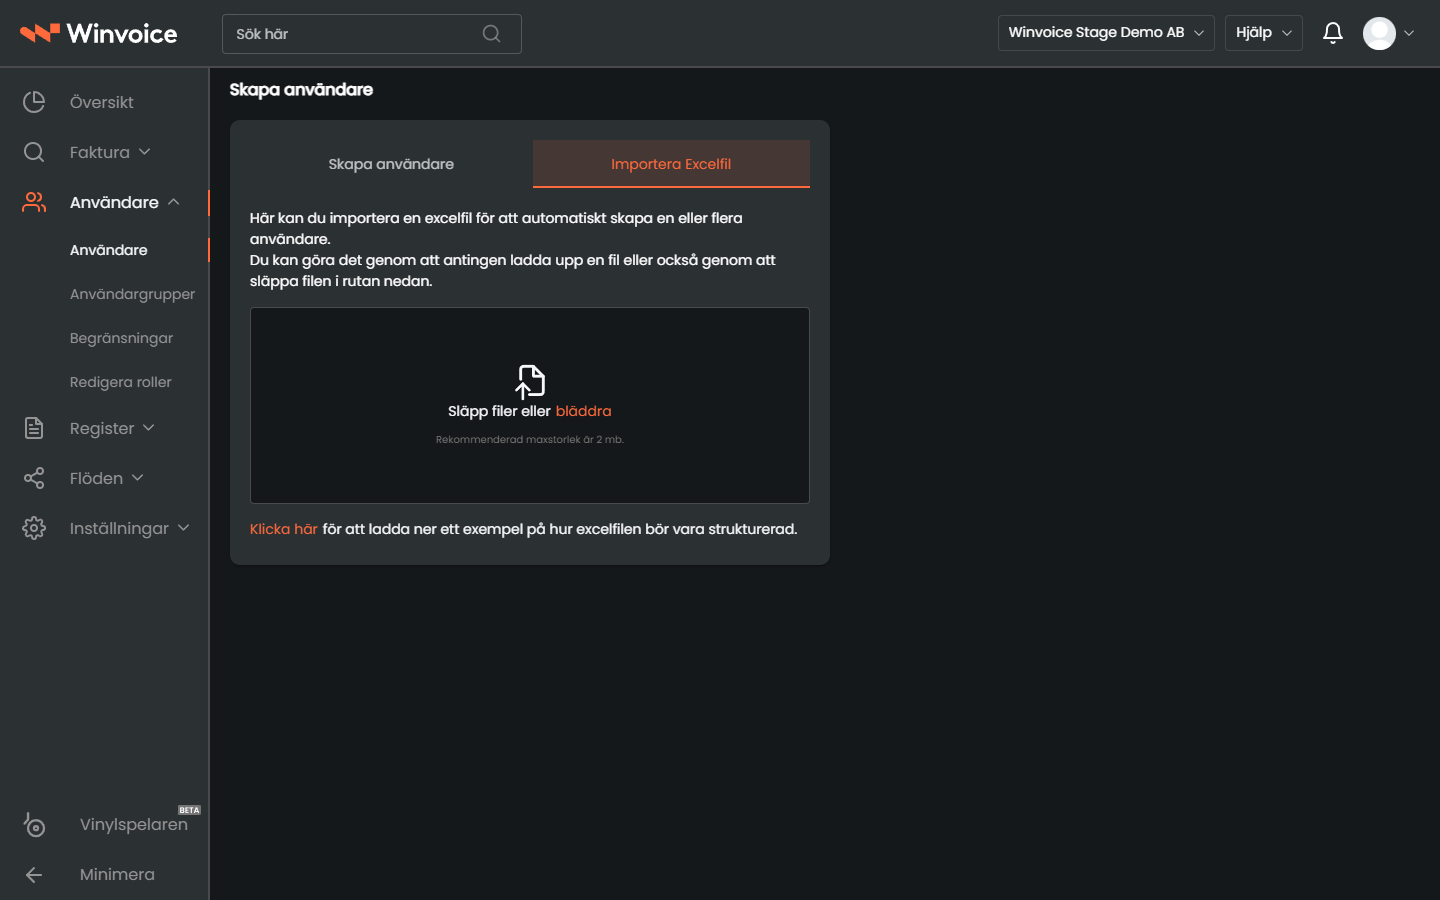Open Vinylspelaren beta feature
This screenshot has height=900, width=1440.
pyautogui.click(x=134, y=824)
